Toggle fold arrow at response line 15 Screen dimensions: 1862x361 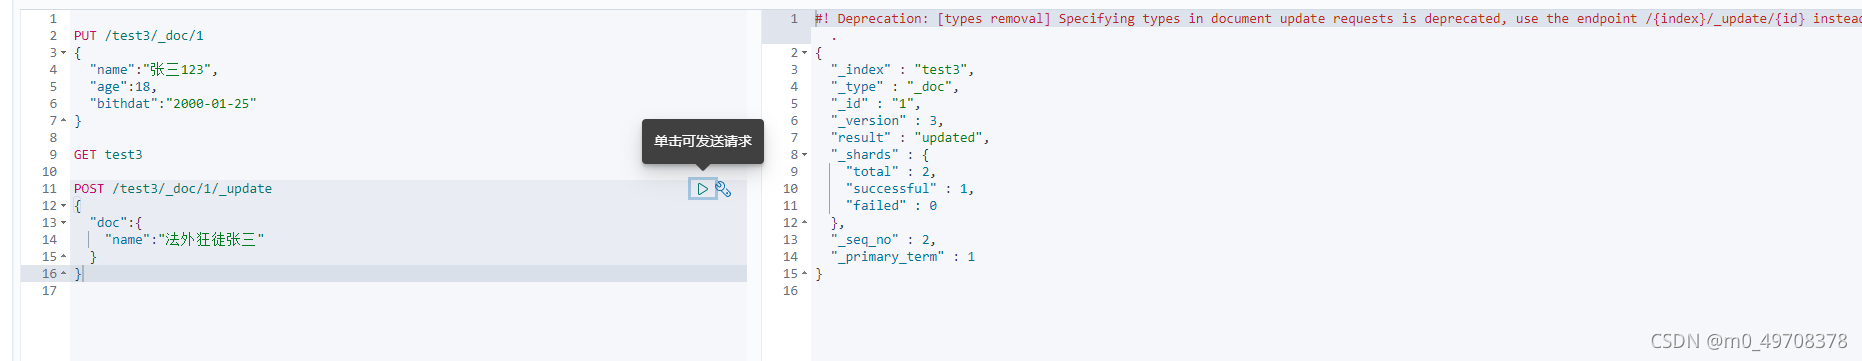click(x=805, y=274)
